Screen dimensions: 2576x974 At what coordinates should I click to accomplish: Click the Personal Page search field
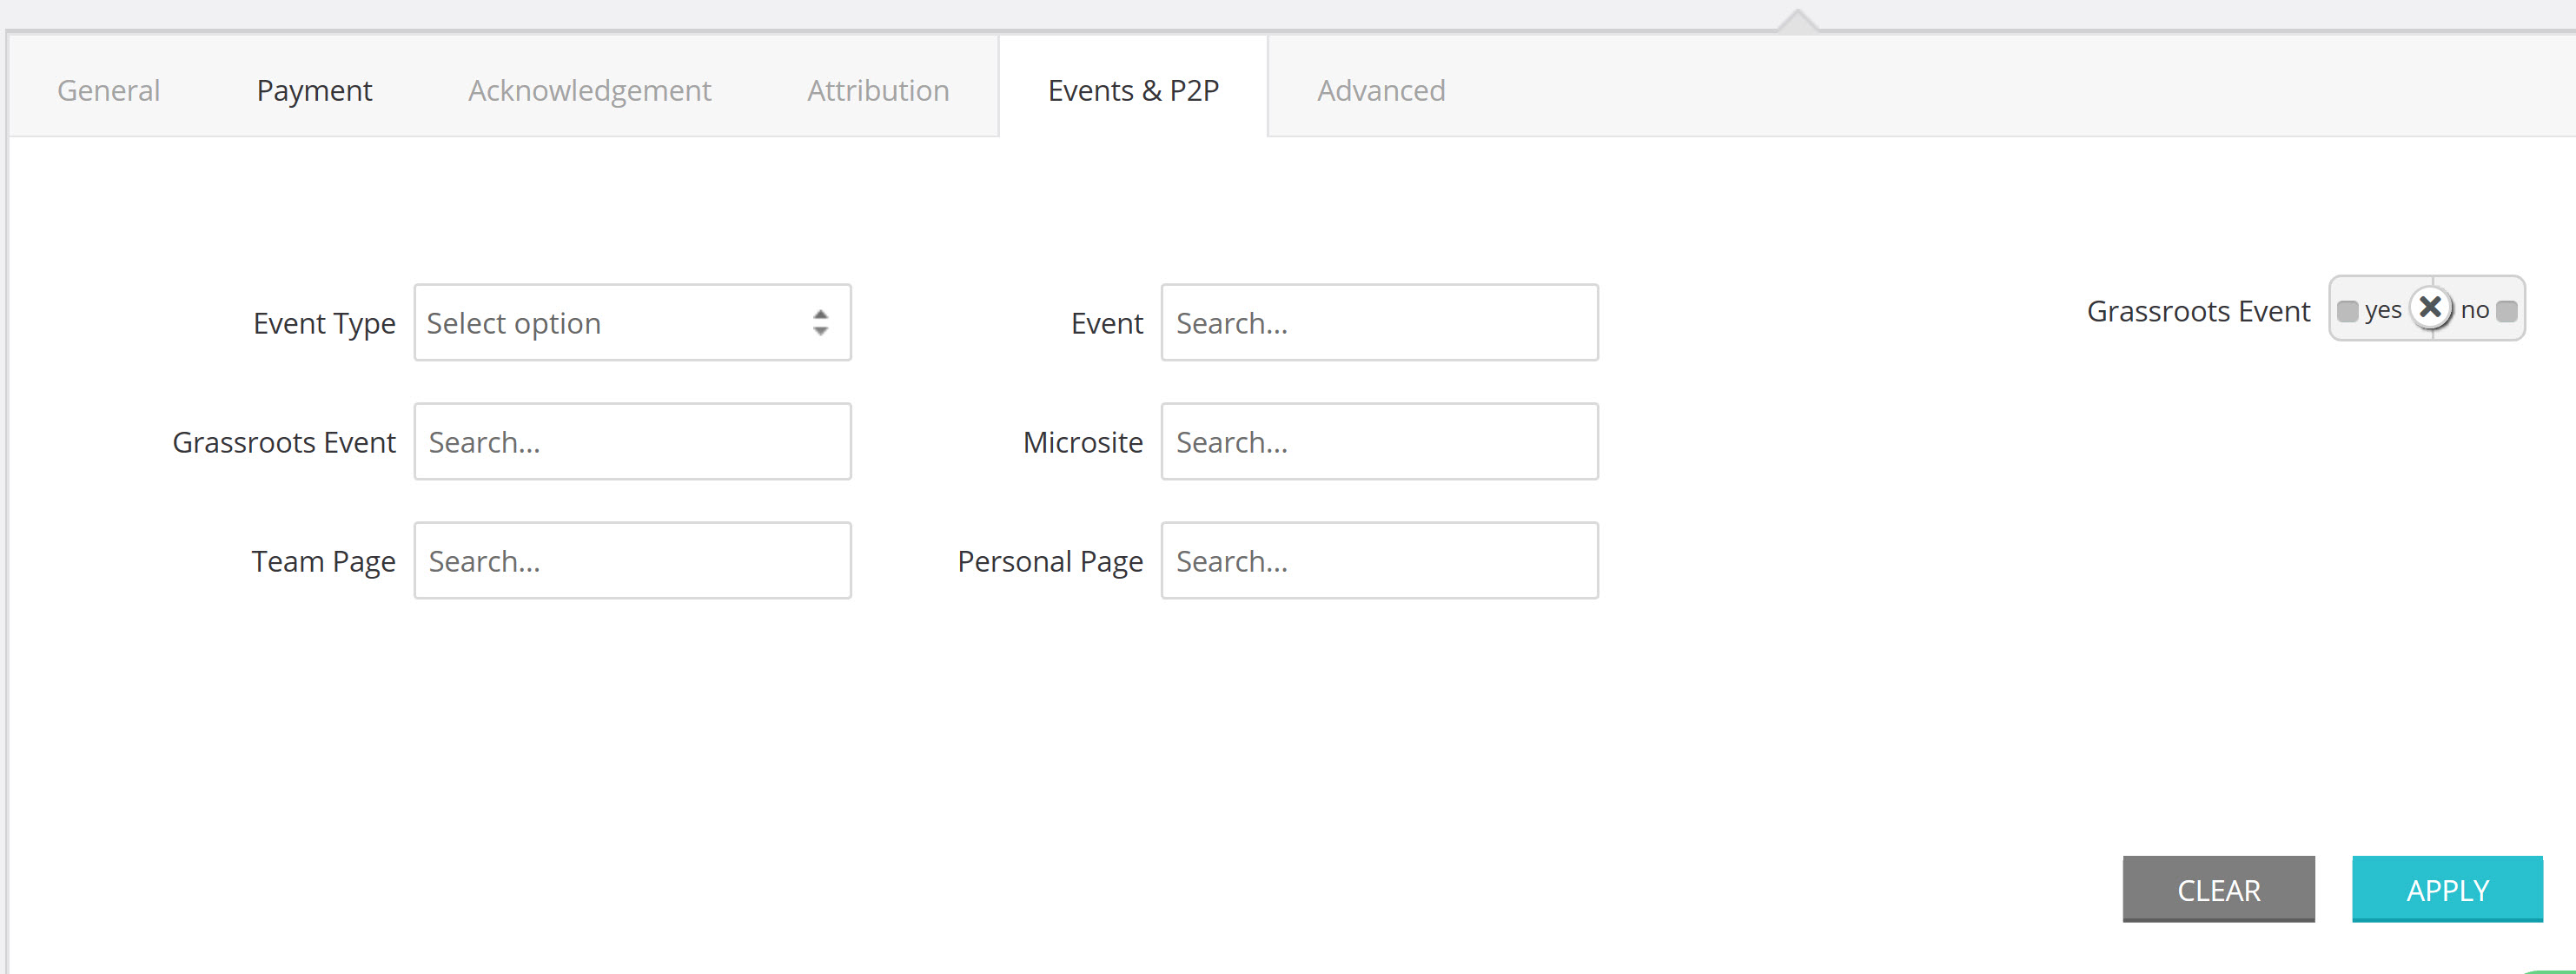tap(1379, 561)
